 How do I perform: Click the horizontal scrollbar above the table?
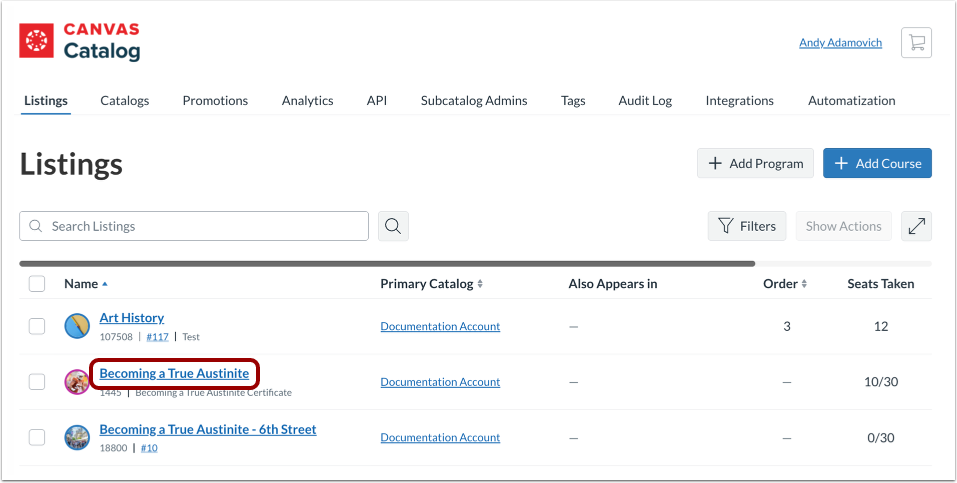(387, 264)
